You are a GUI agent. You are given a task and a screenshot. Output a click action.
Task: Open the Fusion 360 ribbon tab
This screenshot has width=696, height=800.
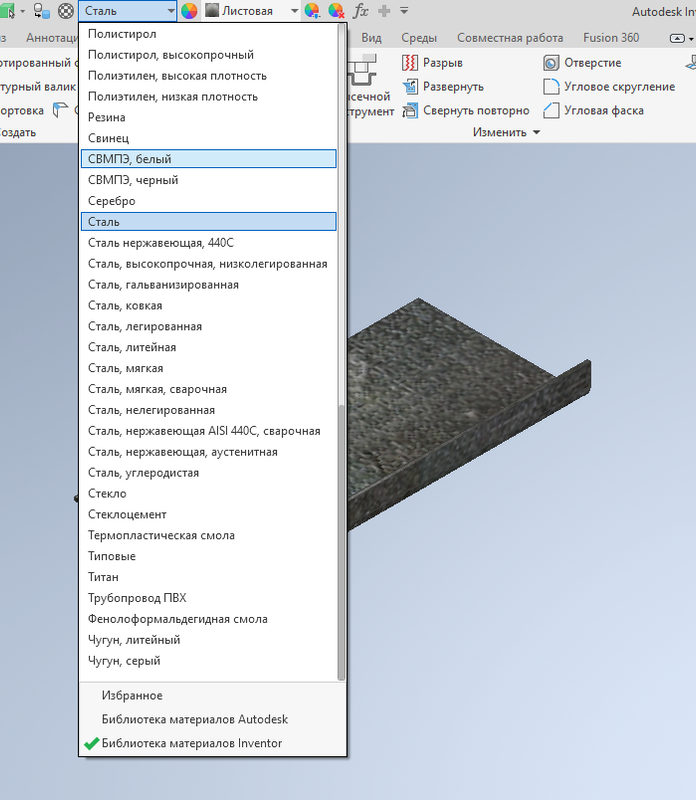click(611, 38)
